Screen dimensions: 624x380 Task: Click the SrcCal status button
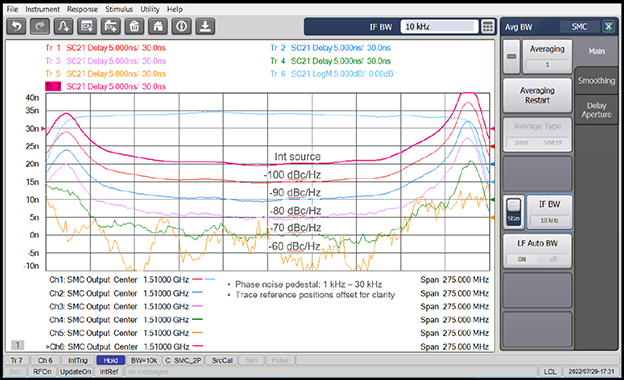pyautogui.click(x=222, y=361)
